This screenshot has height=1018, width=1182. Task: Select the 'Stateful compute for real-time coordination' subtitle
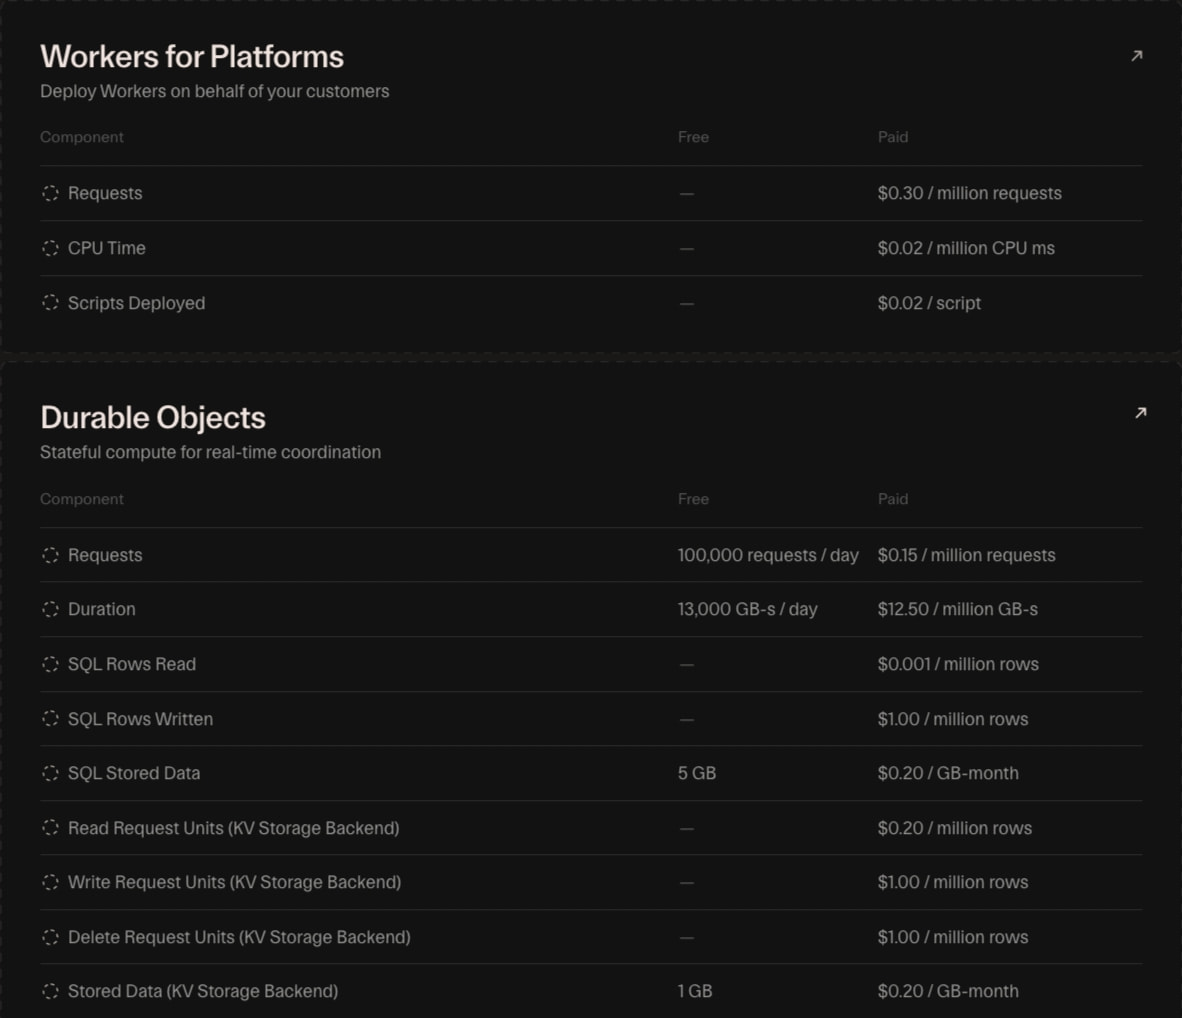point(210,452)
